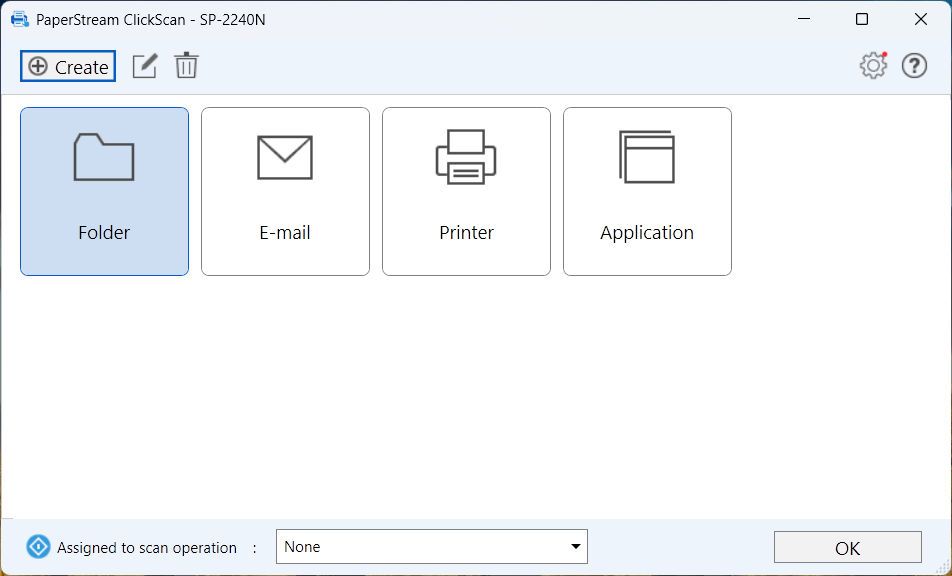The height and width of the screenshot is (576, 952).
Task: Click the PaperStream ClickScan title bar app icon
Action: point(19,19)
